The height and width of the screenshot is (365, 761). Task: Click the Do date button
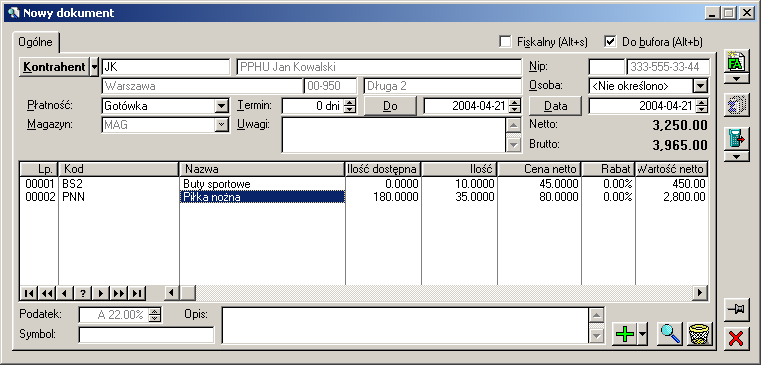(x=390, y=106)
